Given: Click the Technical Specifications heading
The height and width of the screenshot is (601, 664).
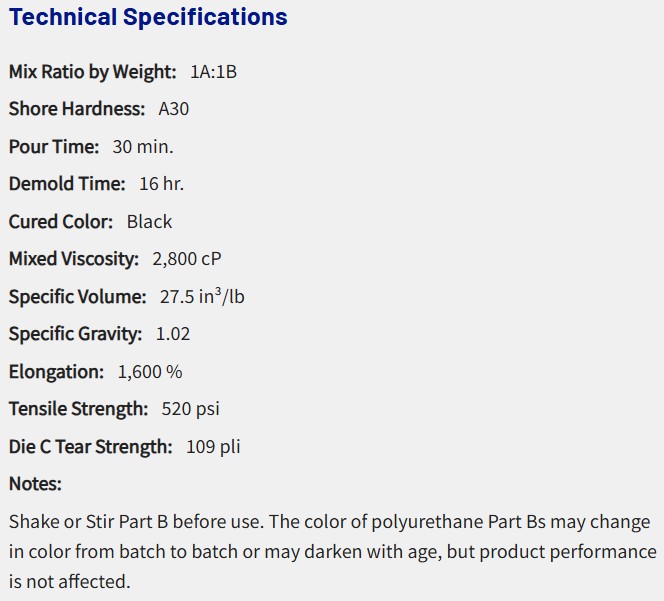Looking at the screenshot, I should [148, 17].
